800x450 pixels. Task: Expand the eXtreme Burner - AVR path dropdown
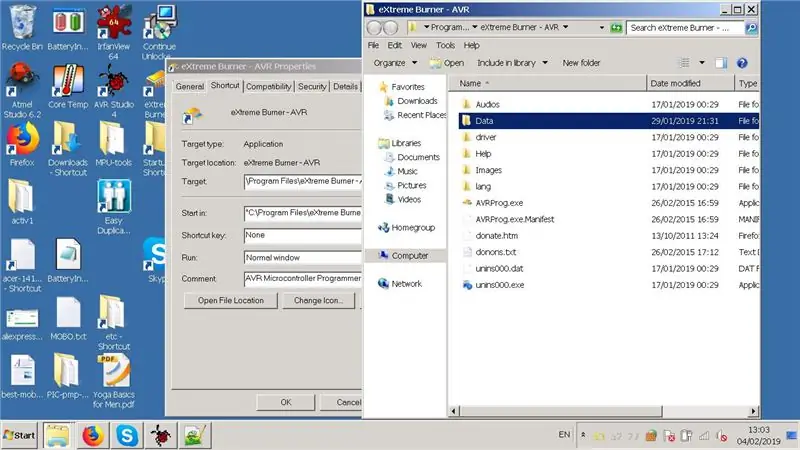[565, 27]
